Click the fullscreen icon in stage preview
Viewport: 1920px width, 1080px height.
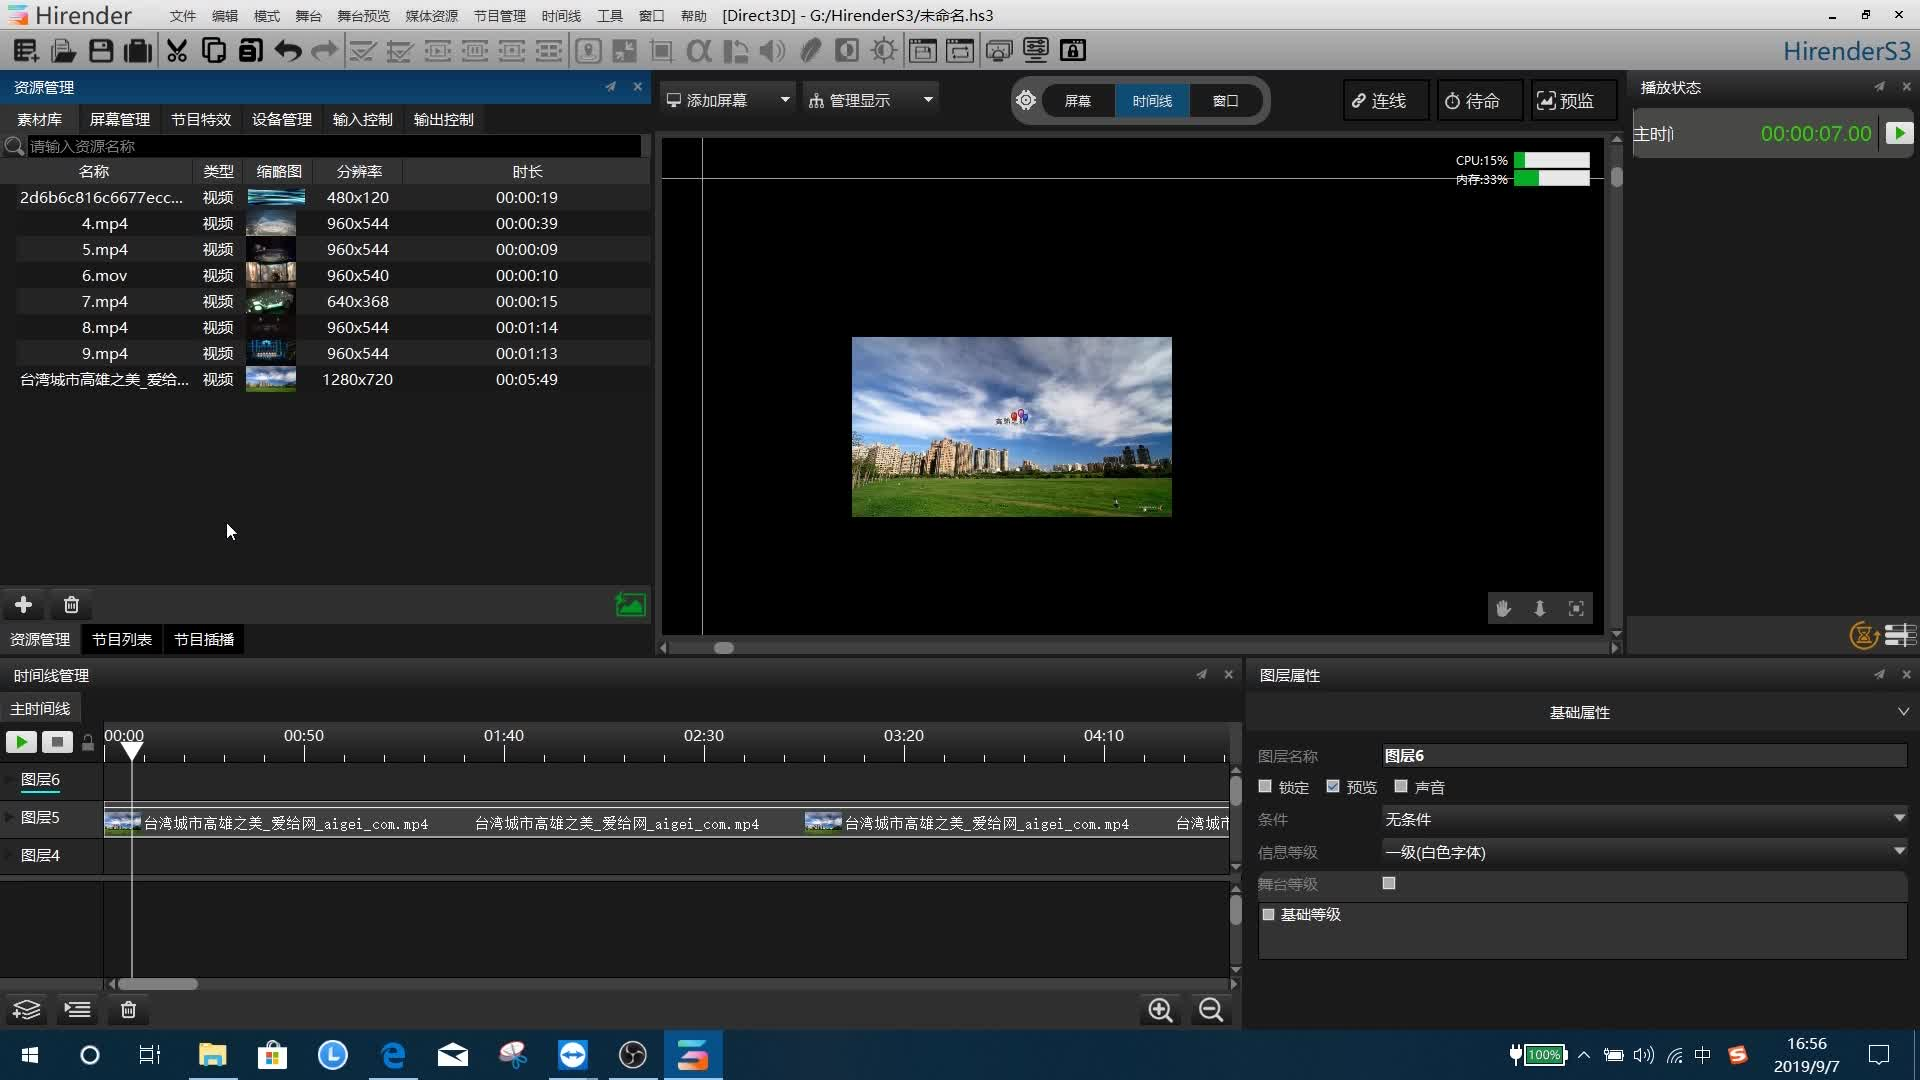click(x=1576, y=608)
